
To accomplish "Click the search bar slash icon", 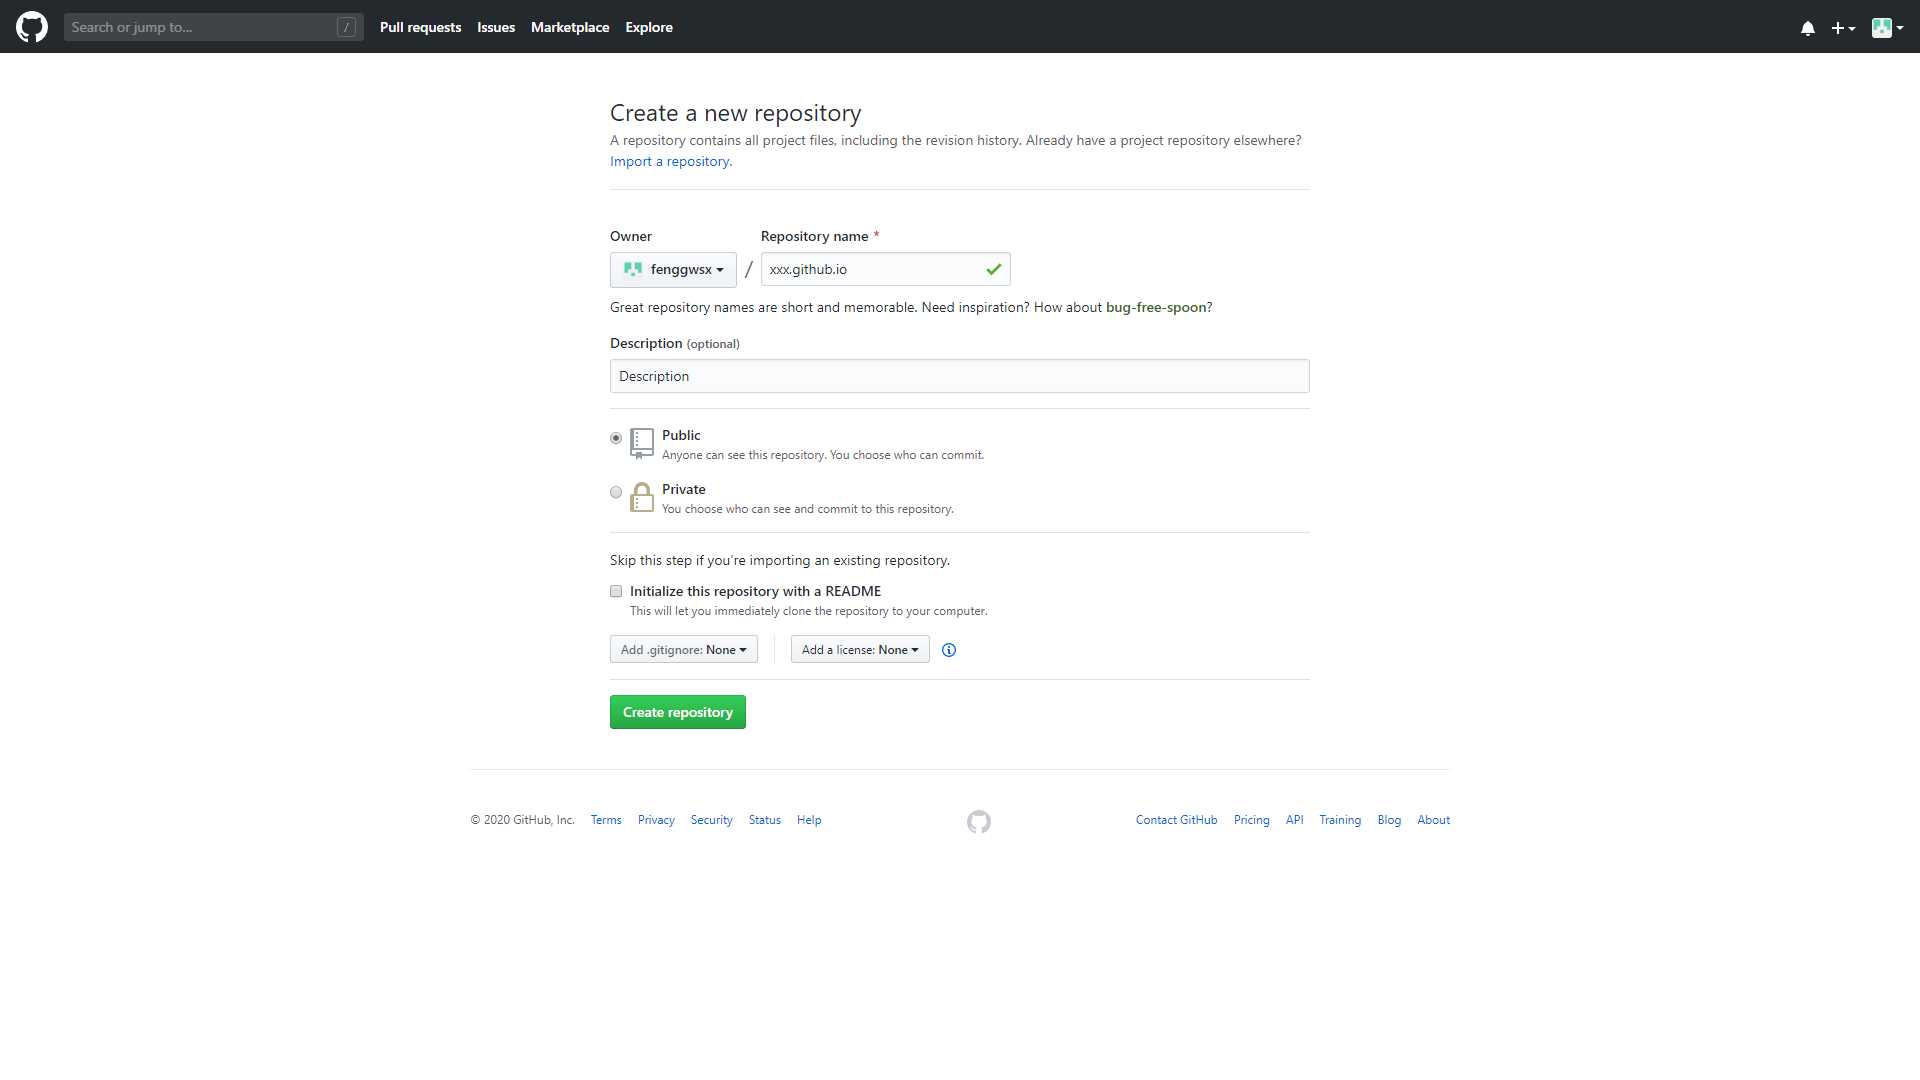I will click(347, 26).
